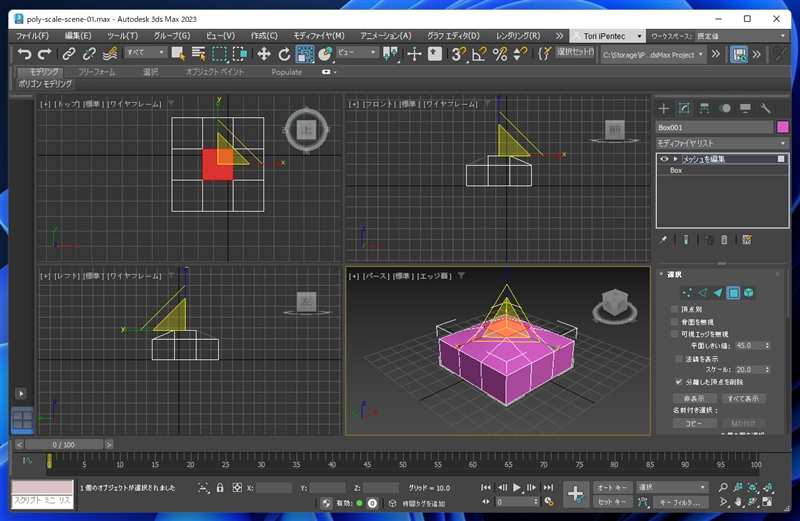Toggle the Percent Snap button
800x521 pixels.
[499, 54]
